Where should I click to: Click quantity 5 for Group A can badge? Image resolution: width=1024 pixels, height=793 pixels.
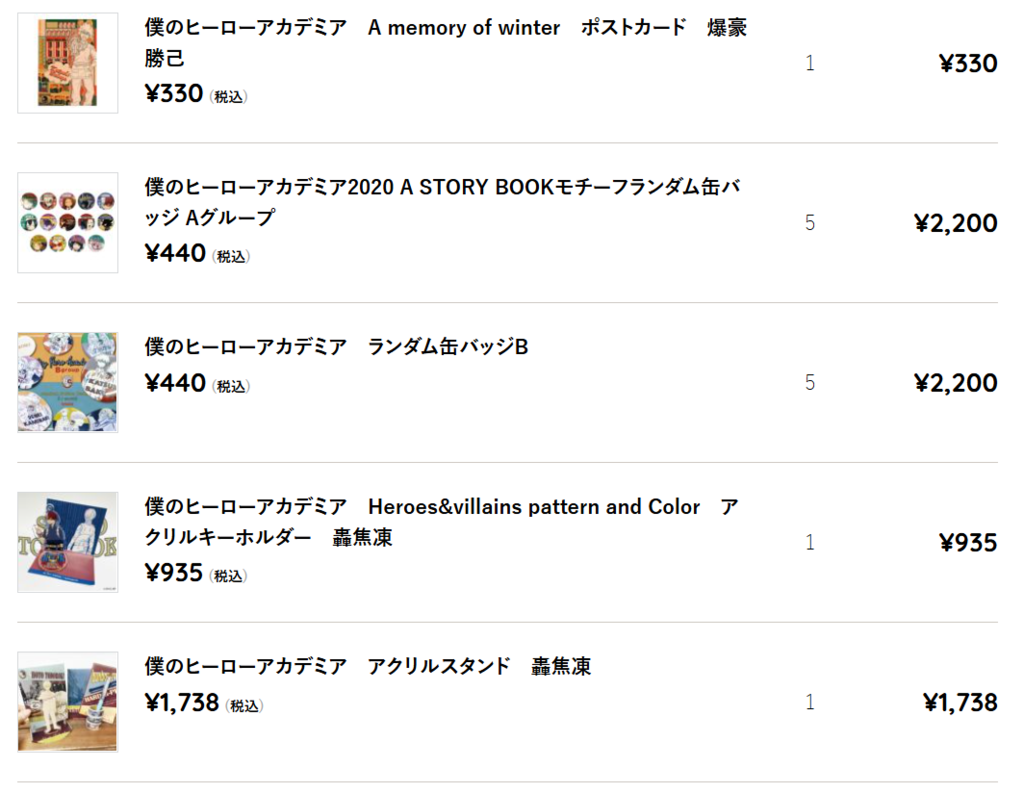(810, 223)
